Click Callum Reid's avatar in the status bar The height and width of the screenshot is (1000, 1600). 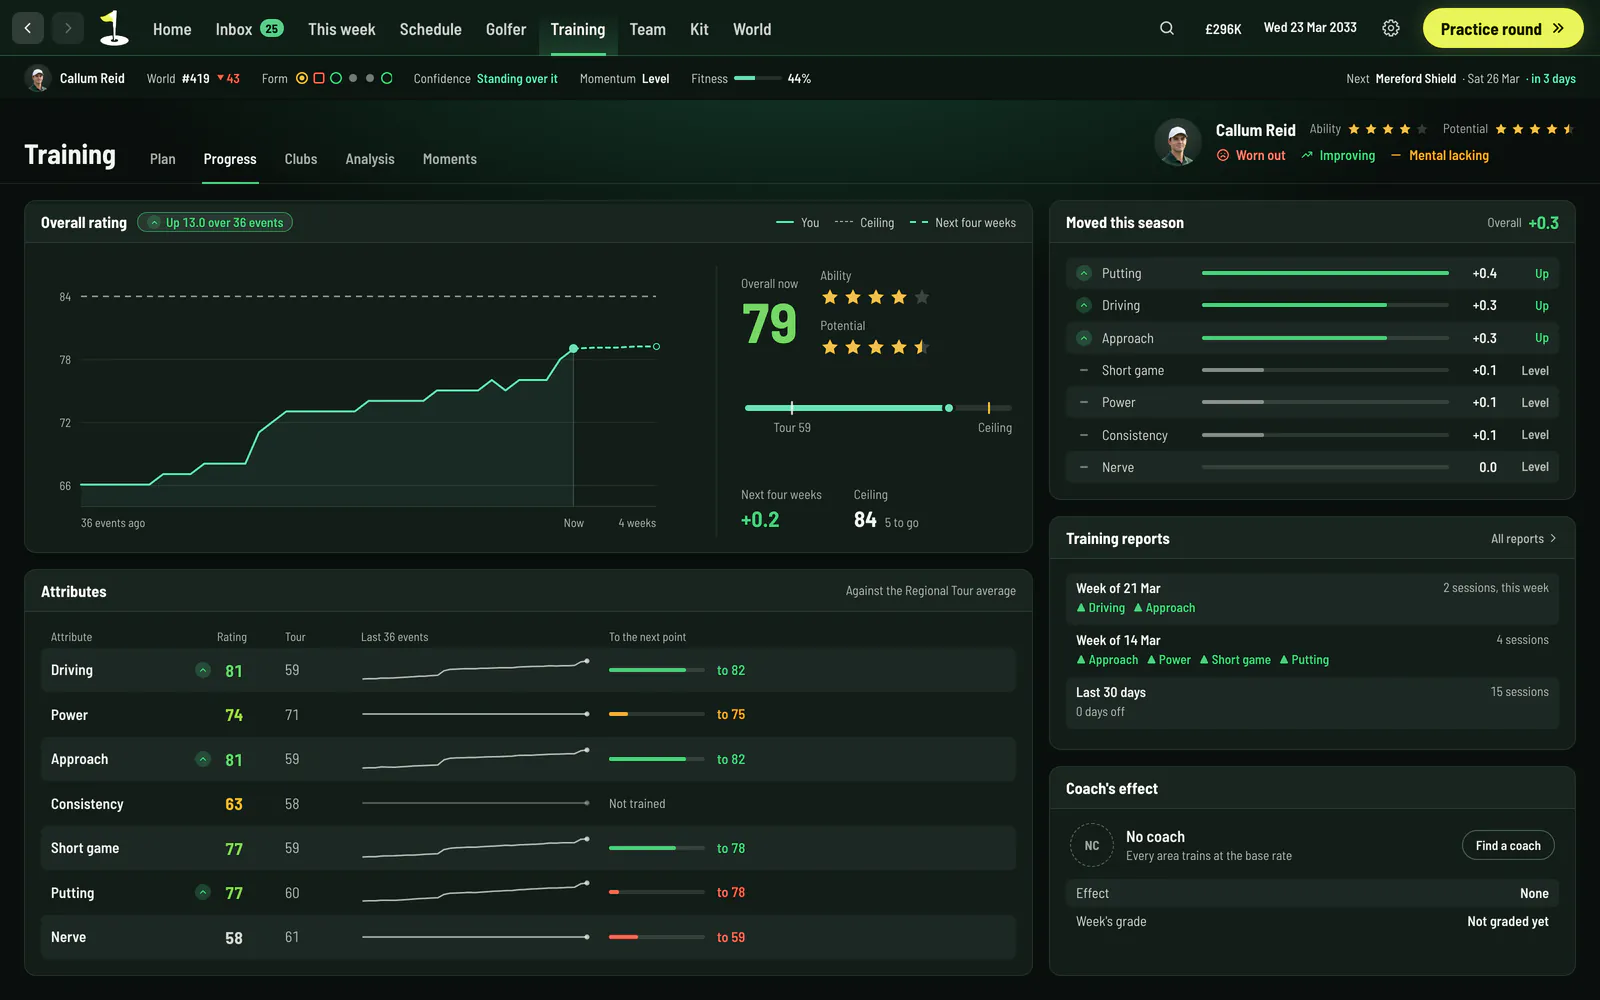coord(38,78)
